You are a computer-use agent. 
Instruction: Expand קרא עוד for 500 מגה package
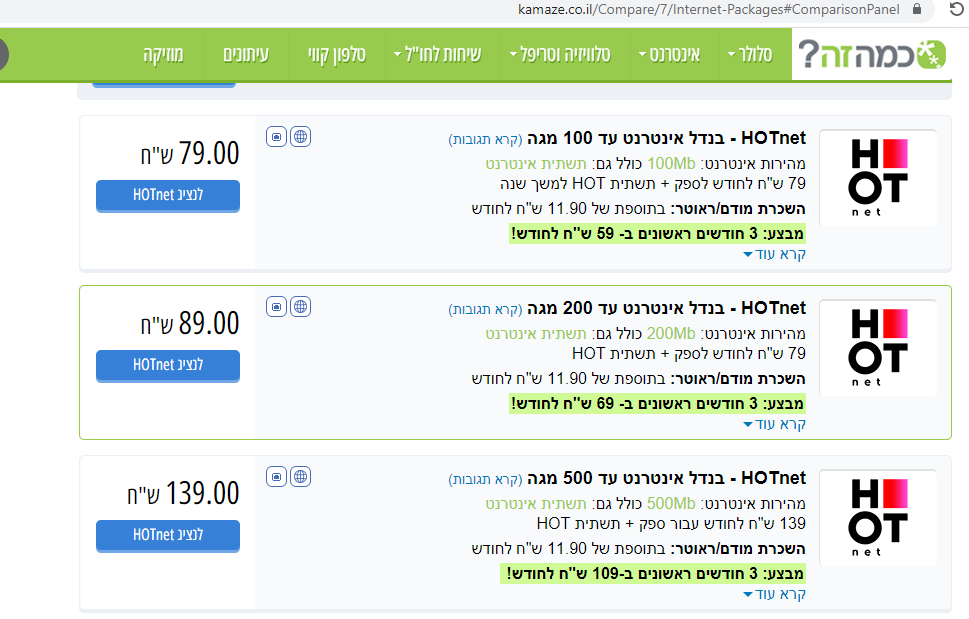click(x=774, y=594)
